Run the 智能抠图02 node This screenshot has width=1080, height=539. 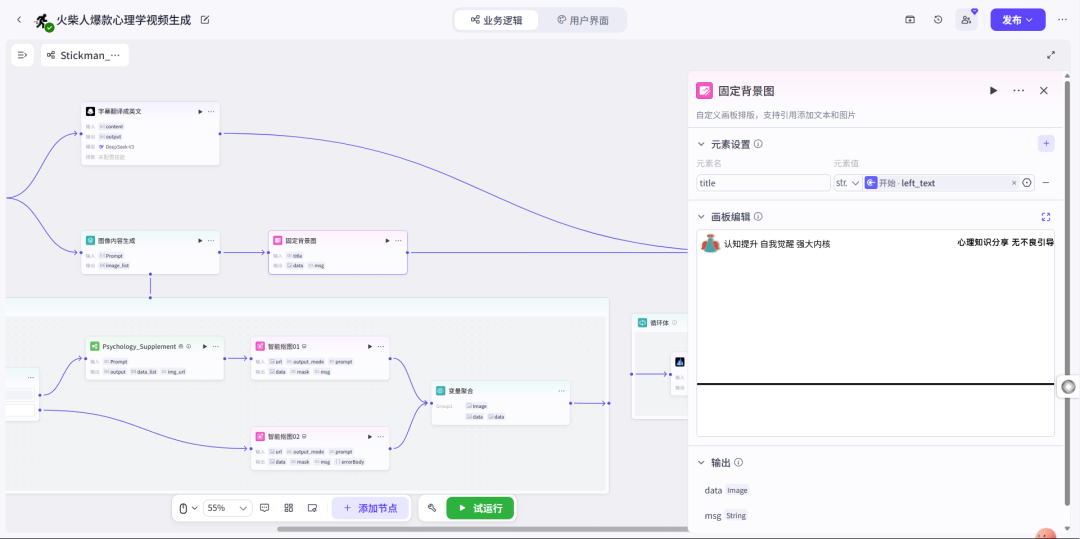coord(370,436)
